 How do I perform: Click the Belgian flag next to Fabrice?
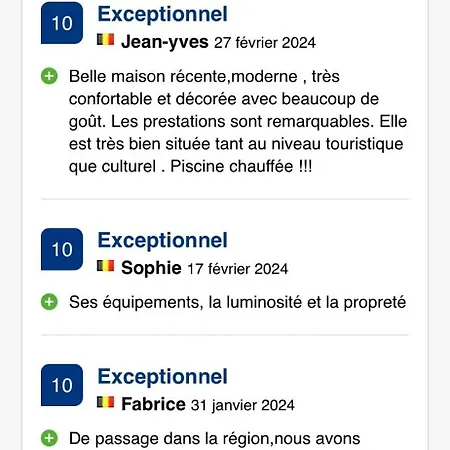click(x=106, y=402)
